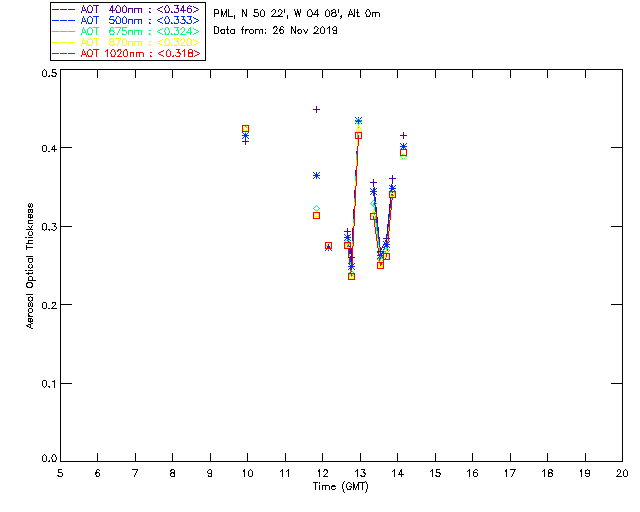640x512 pixels.
Task: Click the x-axis label 20
Action: pos(622,473)
